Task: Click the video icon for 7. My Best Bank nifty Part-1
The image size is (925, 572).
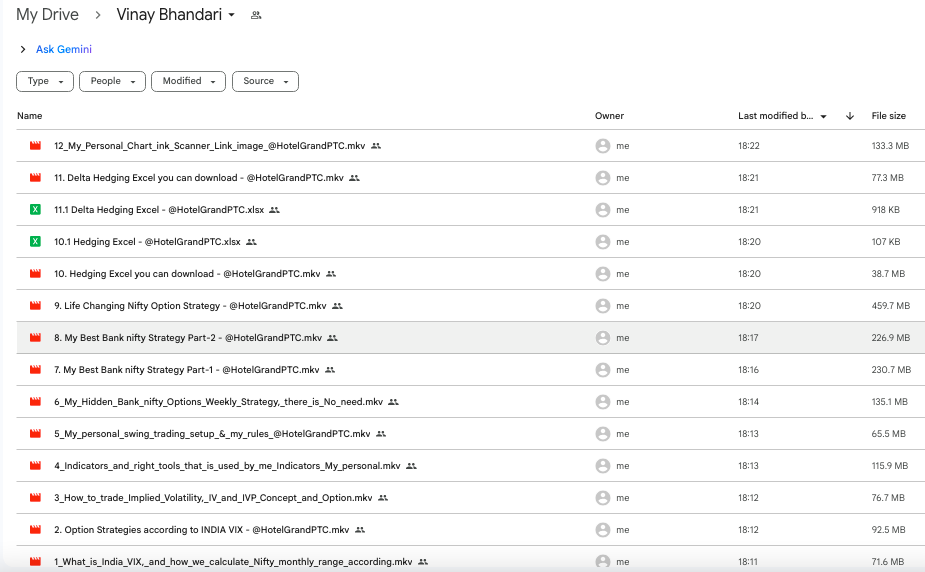Action: click(x=35, y=370)
